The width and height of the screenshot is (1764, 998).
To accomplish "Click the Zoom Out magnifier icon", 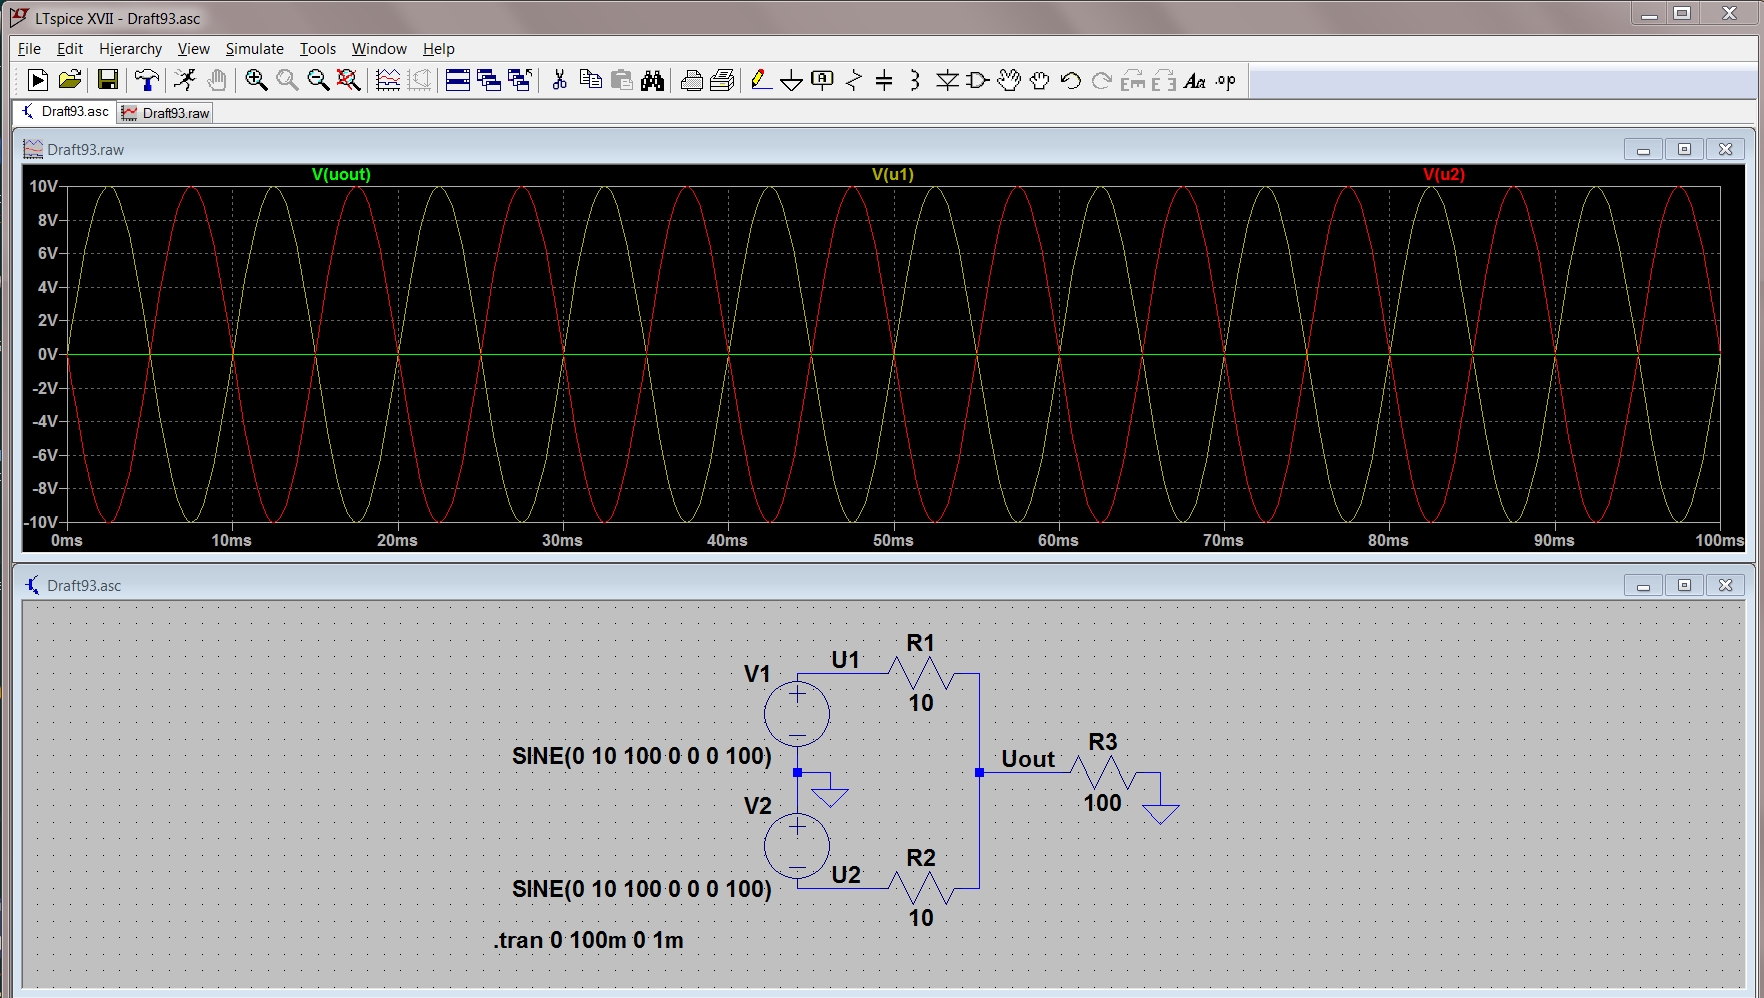I will coord(318,81).
